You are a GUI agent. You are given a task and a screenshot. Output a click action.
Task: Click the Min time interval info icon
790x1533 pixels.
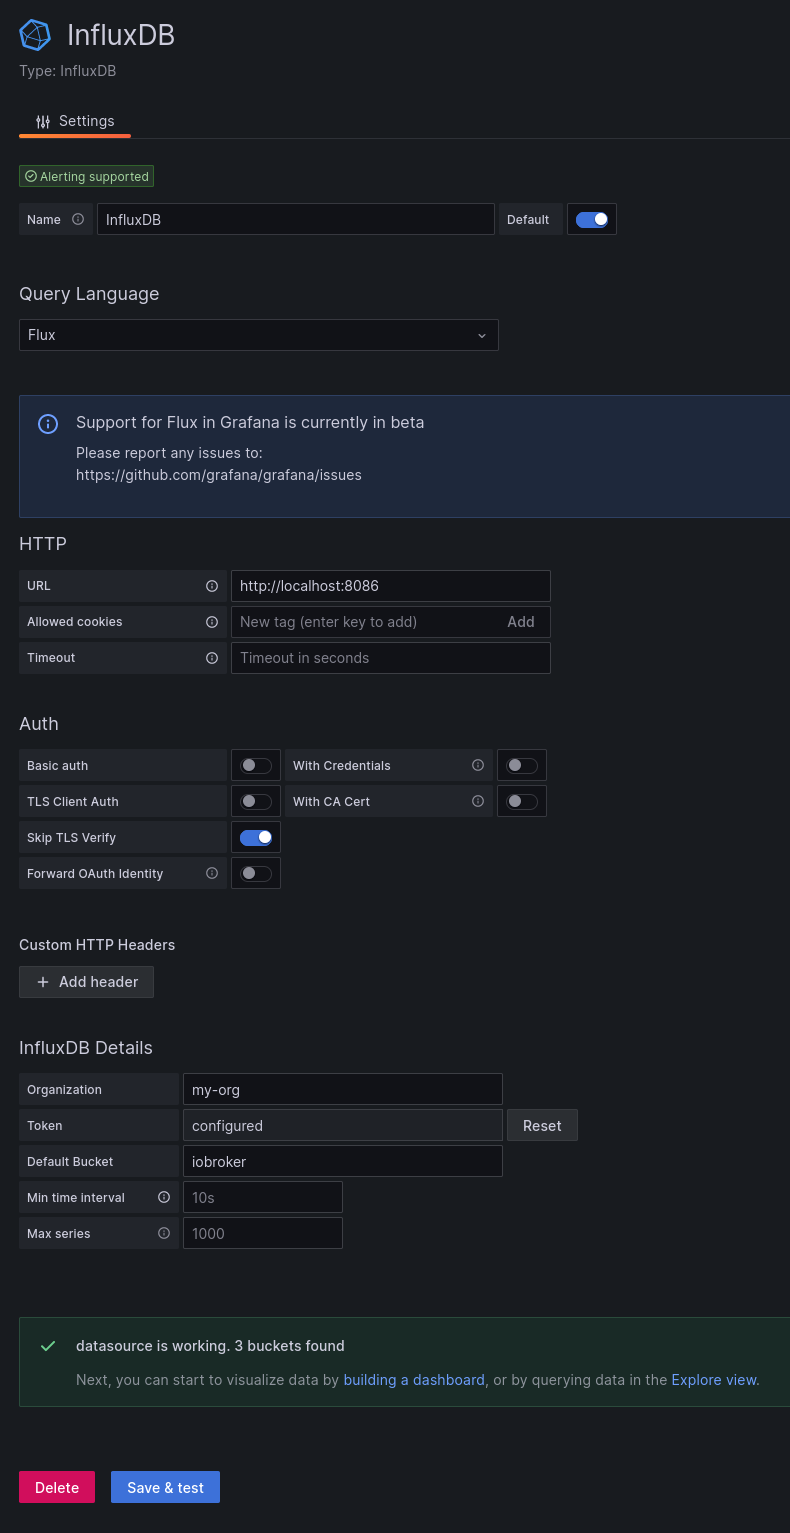point(164,1197)
